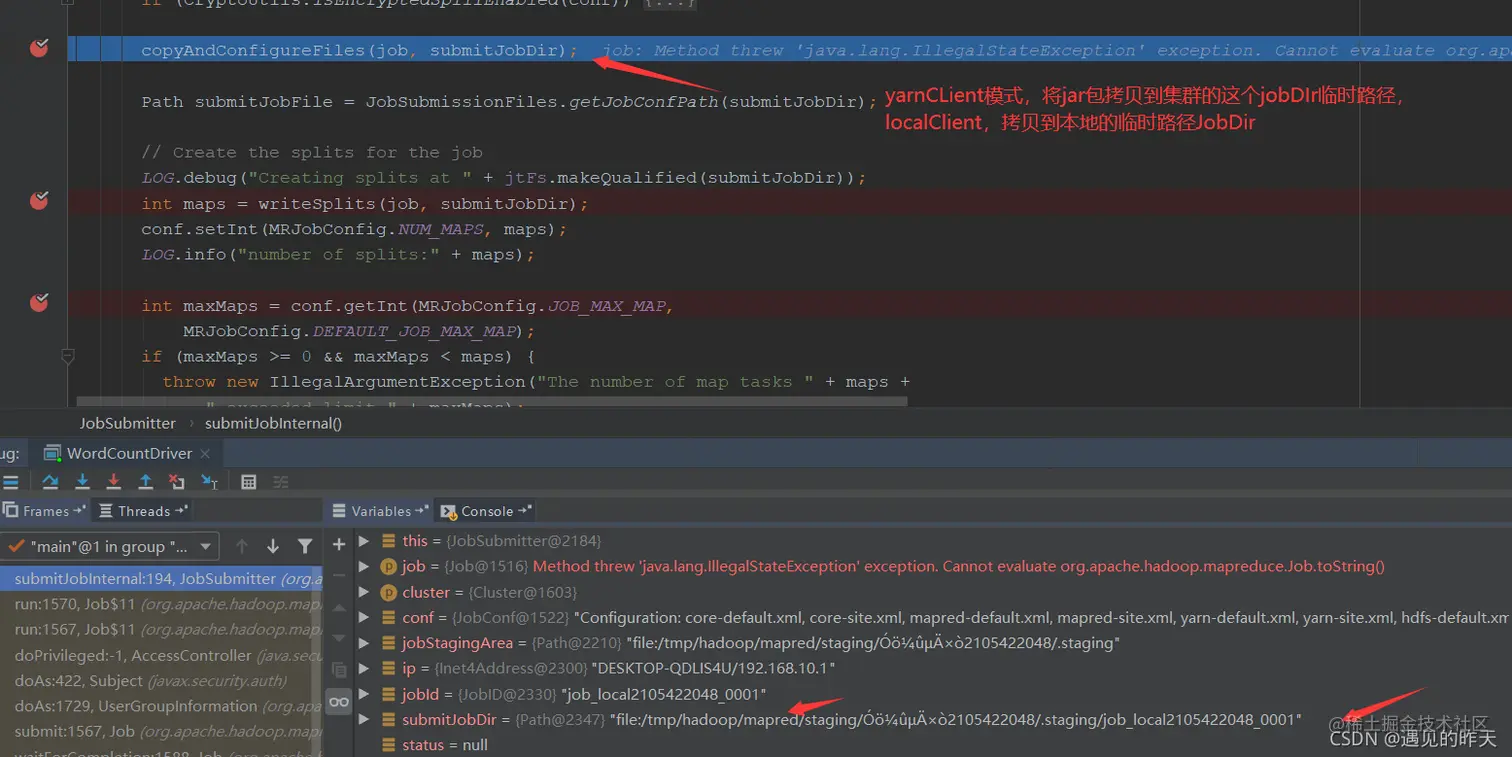This screenshot has height=757, width=1512.
Task: Click the Step Out debug icon
Action: click(145, 481)
